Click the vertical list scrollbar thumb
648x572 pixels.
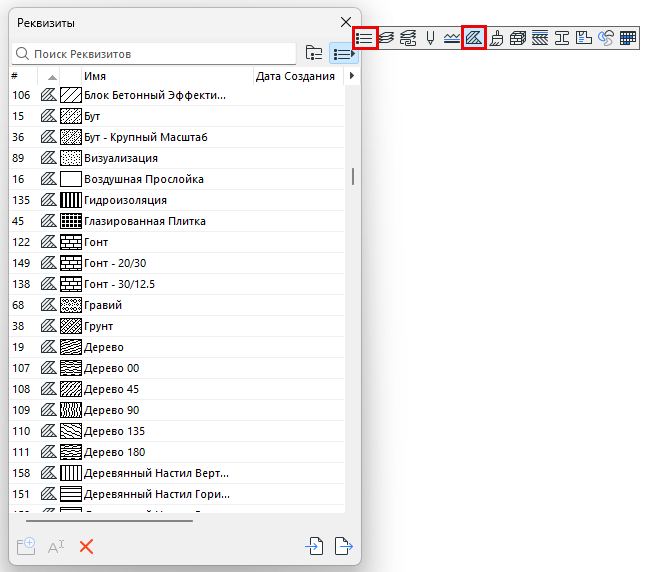(x=353, y=176)
